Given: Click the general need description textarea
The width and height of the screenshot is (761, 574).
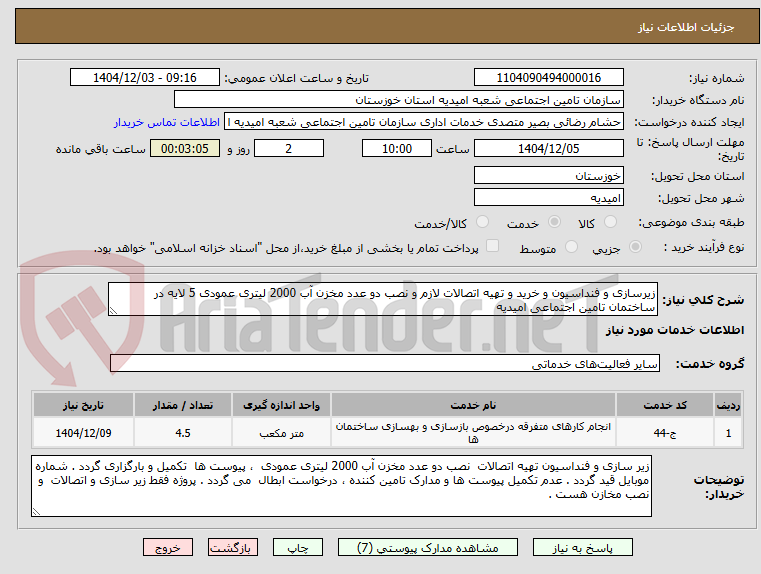Looking at the screenshot, I should click(x=383, y=300).
